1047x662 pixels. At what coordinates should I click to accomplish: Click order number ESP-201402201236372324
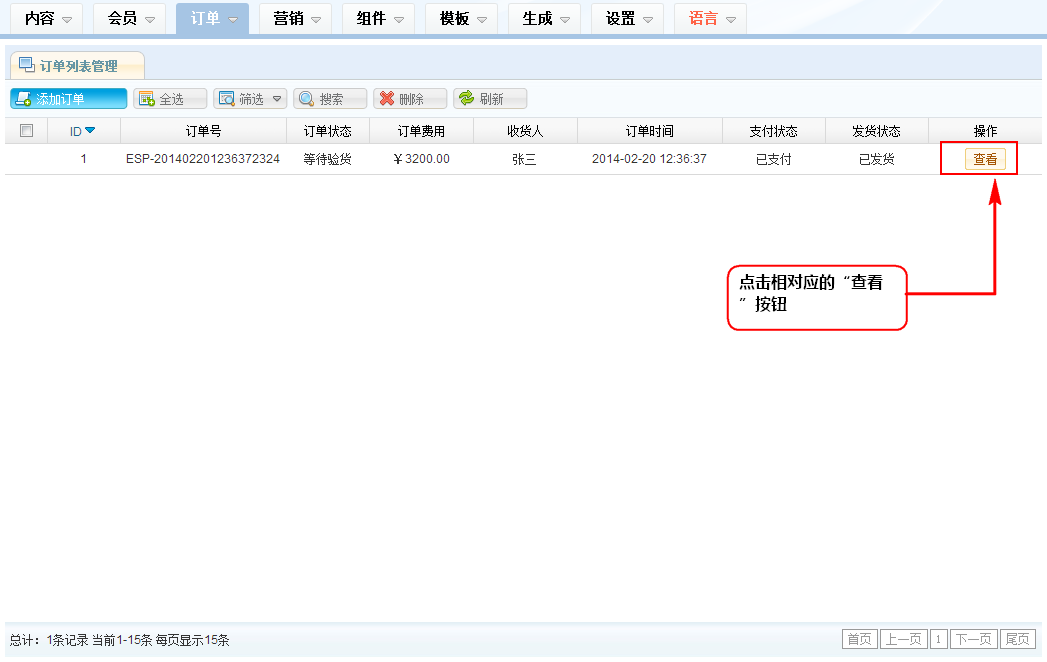click(203, 159)
